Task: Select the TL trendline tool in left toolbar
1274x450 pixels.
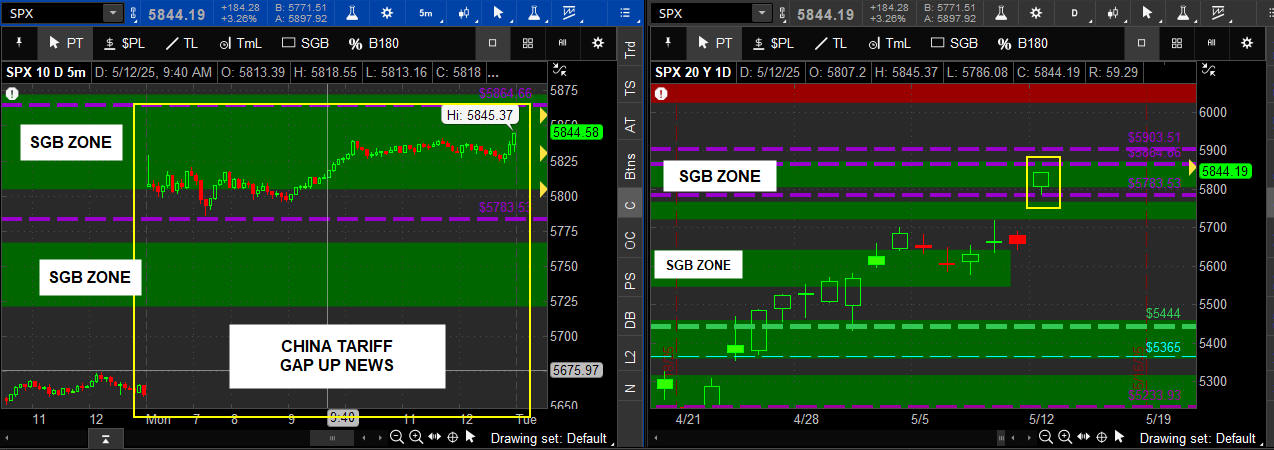Action: [184, 43]
